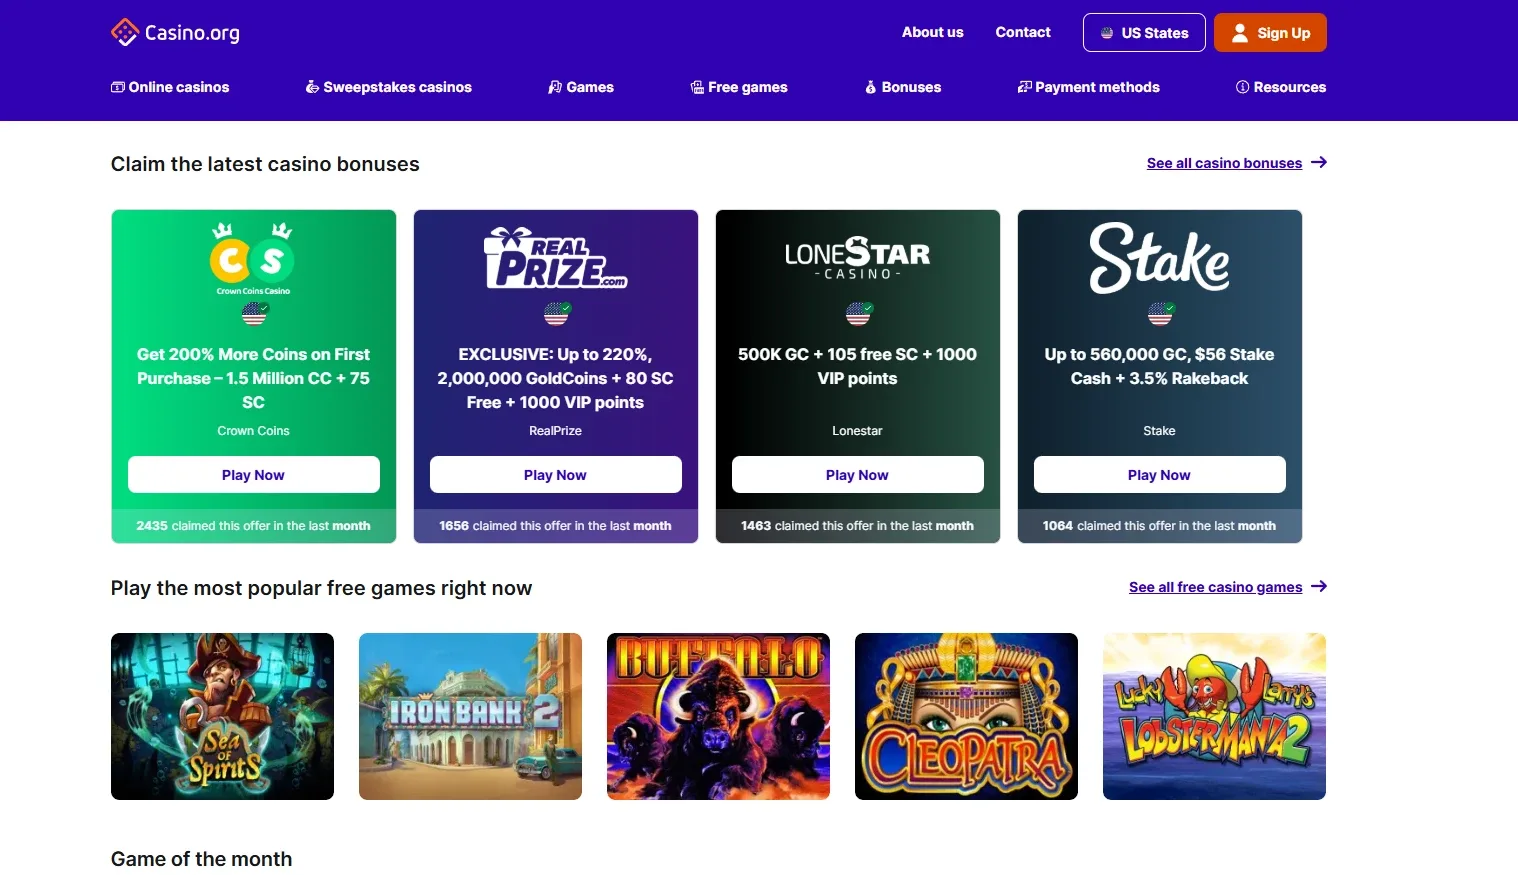
Task: Open the Cleopatra game thumbnail
Action: (x=965, y=716)
